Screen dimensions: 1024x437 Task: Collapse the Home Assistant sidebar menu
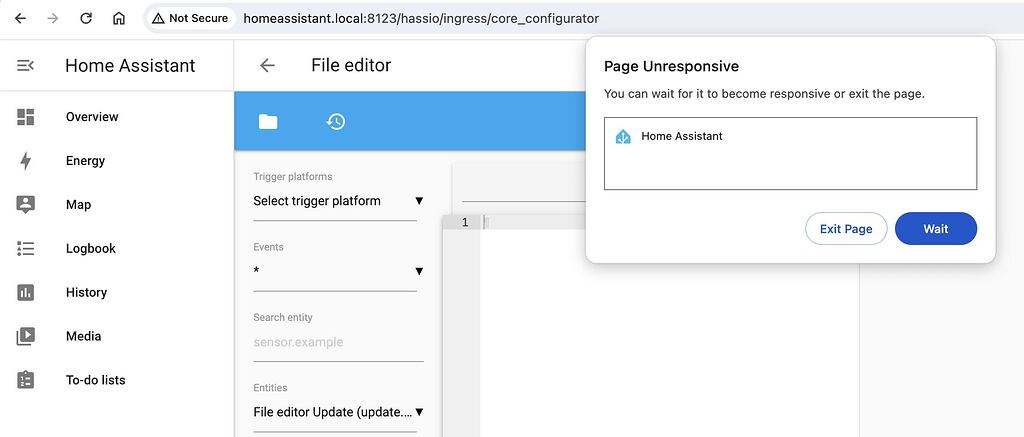25,66
